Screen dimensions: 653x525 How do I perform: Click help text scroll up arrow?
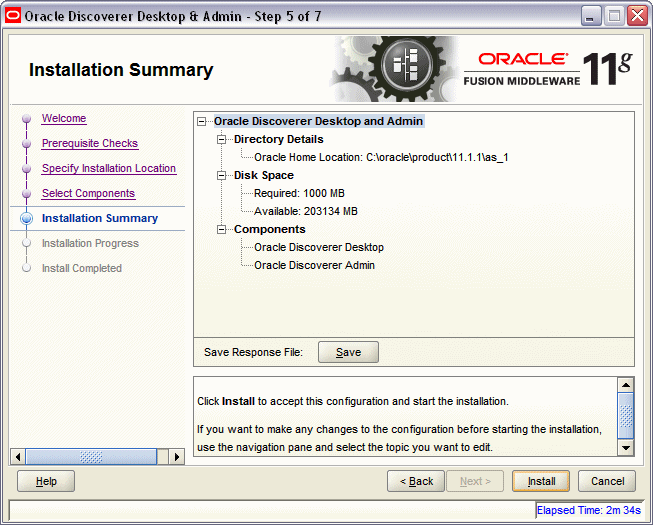click(x=626, y=385)
